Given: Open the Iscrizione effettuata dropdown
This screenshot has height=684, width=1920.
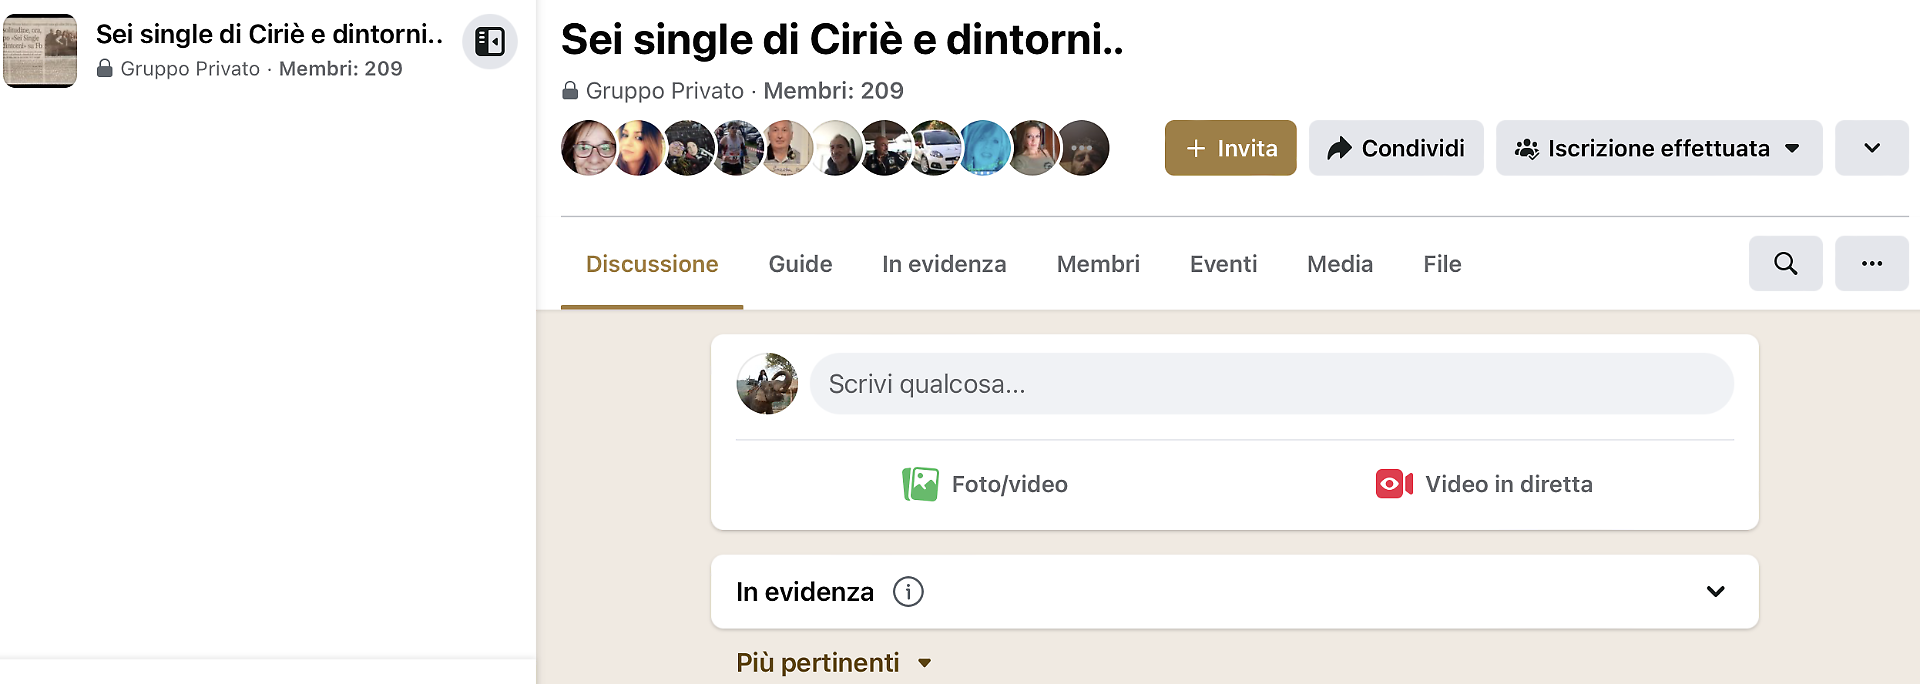Looking at the screenshot, I should click(x=1658, y=148).
